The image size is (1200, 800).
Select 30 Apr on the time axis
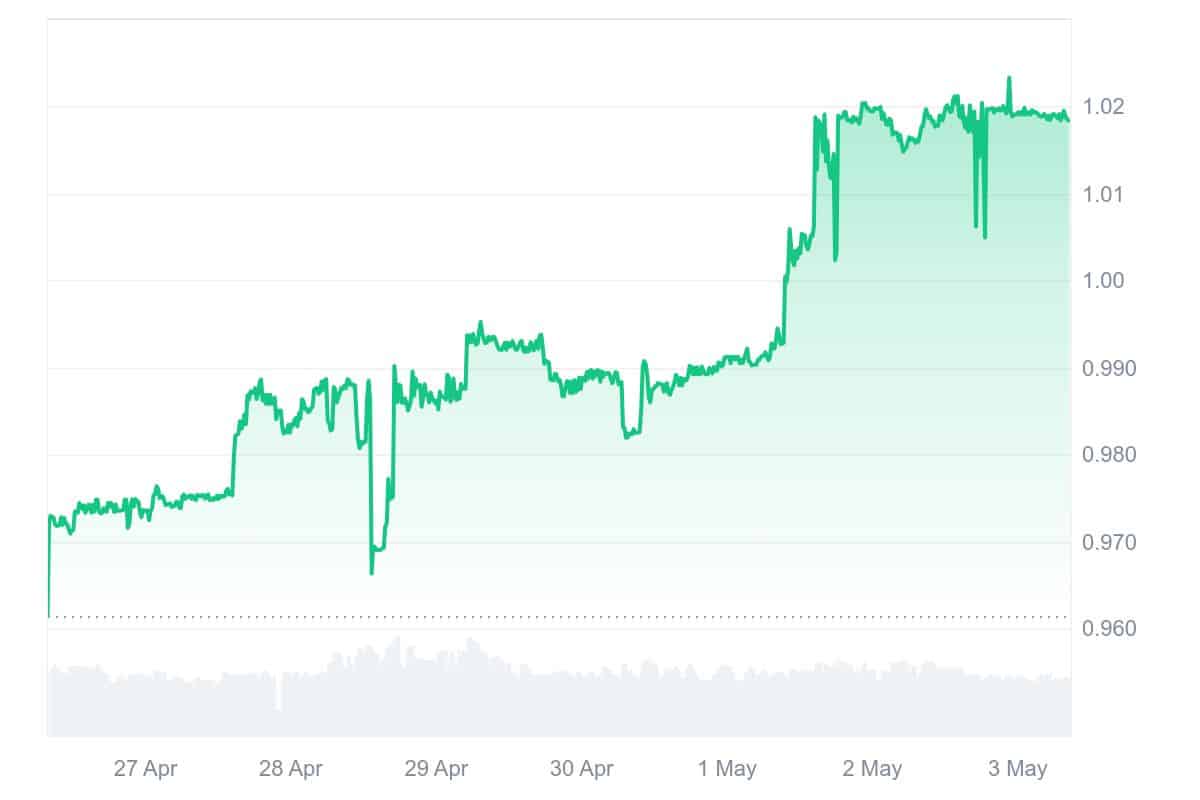point(581,769)
